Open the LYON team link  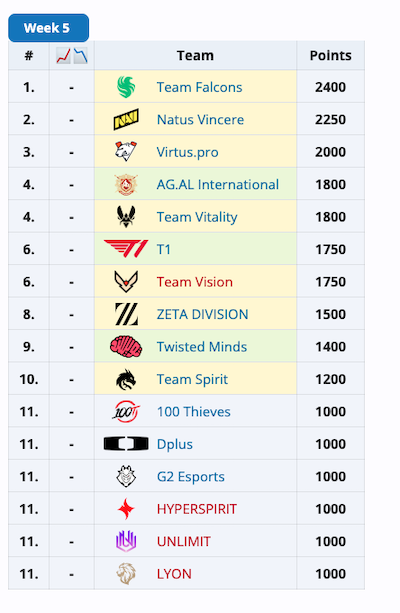click(x=174, y=574)
